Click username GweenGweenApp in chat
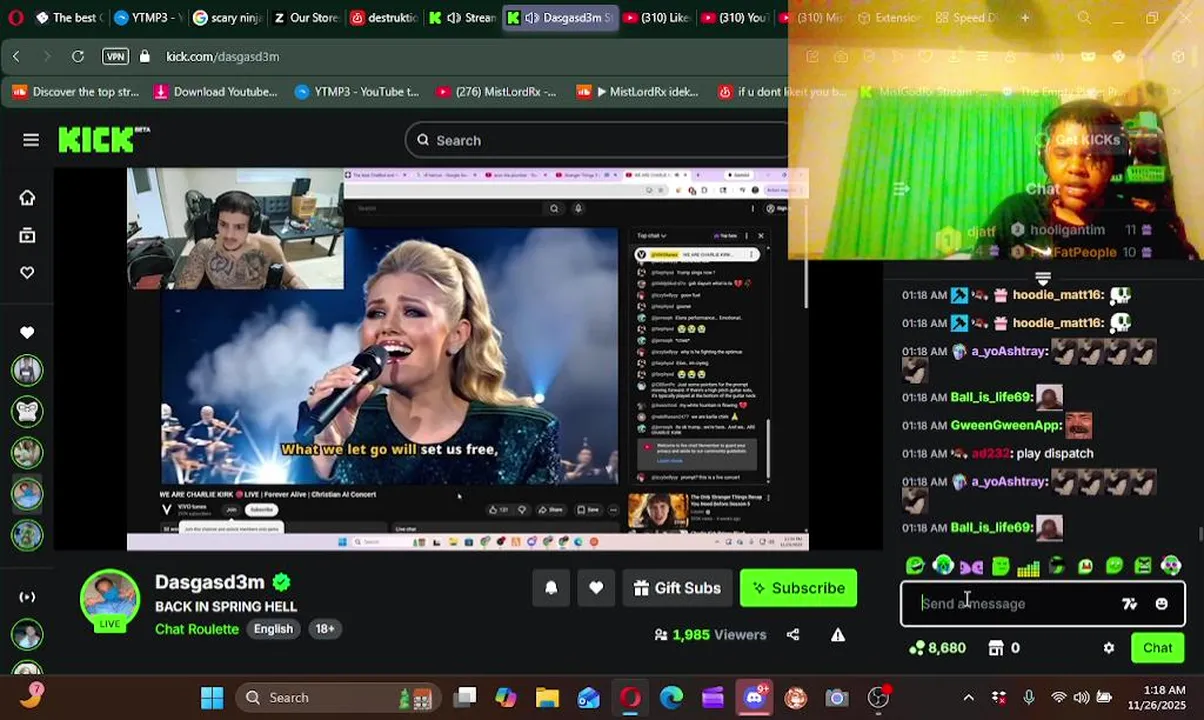1204x720 pixels. click(x=1006, y=425)
